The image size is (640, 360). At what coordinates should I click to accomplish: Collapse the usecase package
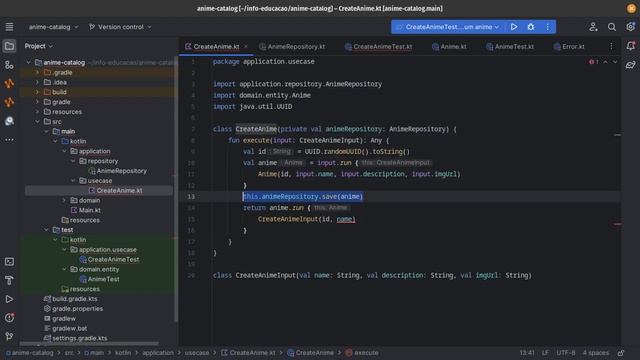[x=73, y=180]
